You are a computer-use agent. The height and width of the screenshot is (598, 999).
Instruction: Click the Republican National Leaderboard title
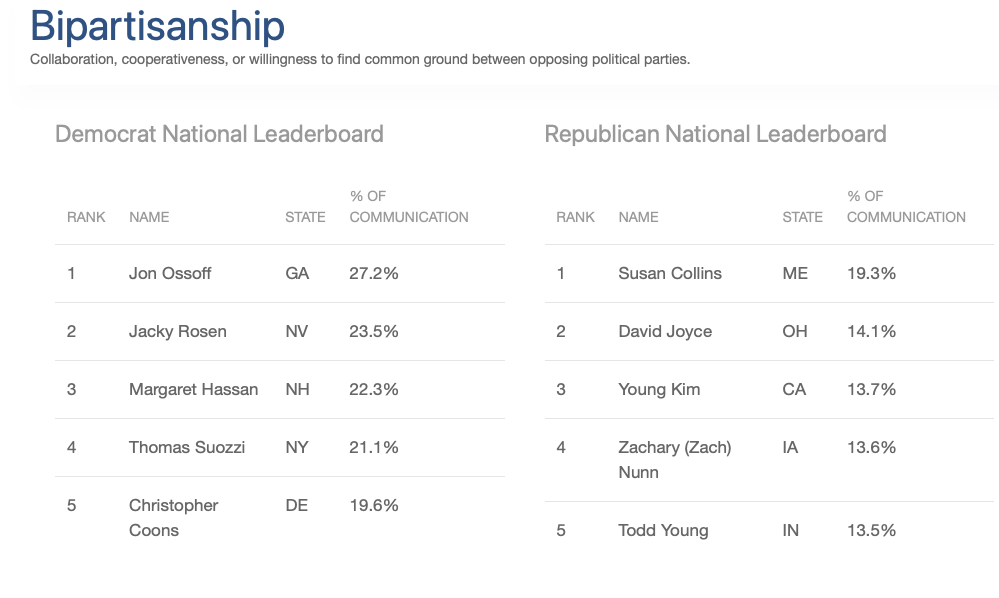click(715, 134)
